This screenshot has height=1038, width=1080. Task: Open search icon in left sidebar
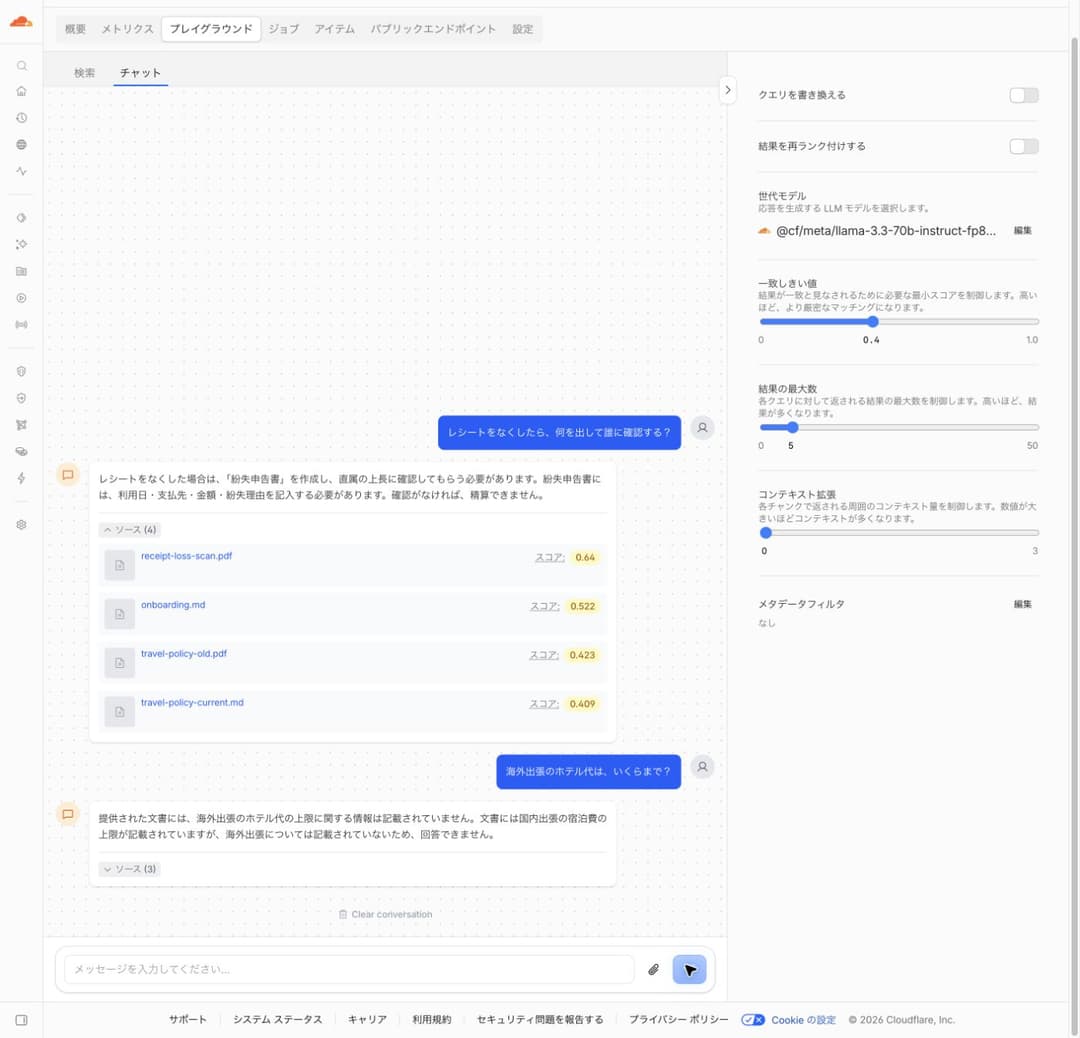(21, 65)
